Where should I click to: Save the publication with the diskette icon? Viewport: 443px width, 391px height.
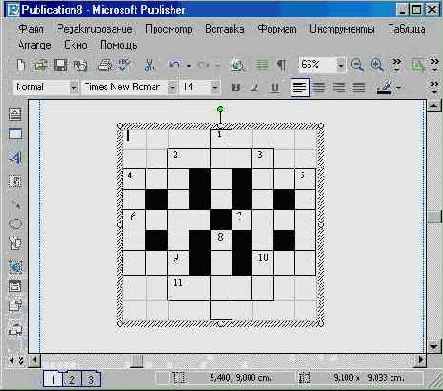click(61, 65)
